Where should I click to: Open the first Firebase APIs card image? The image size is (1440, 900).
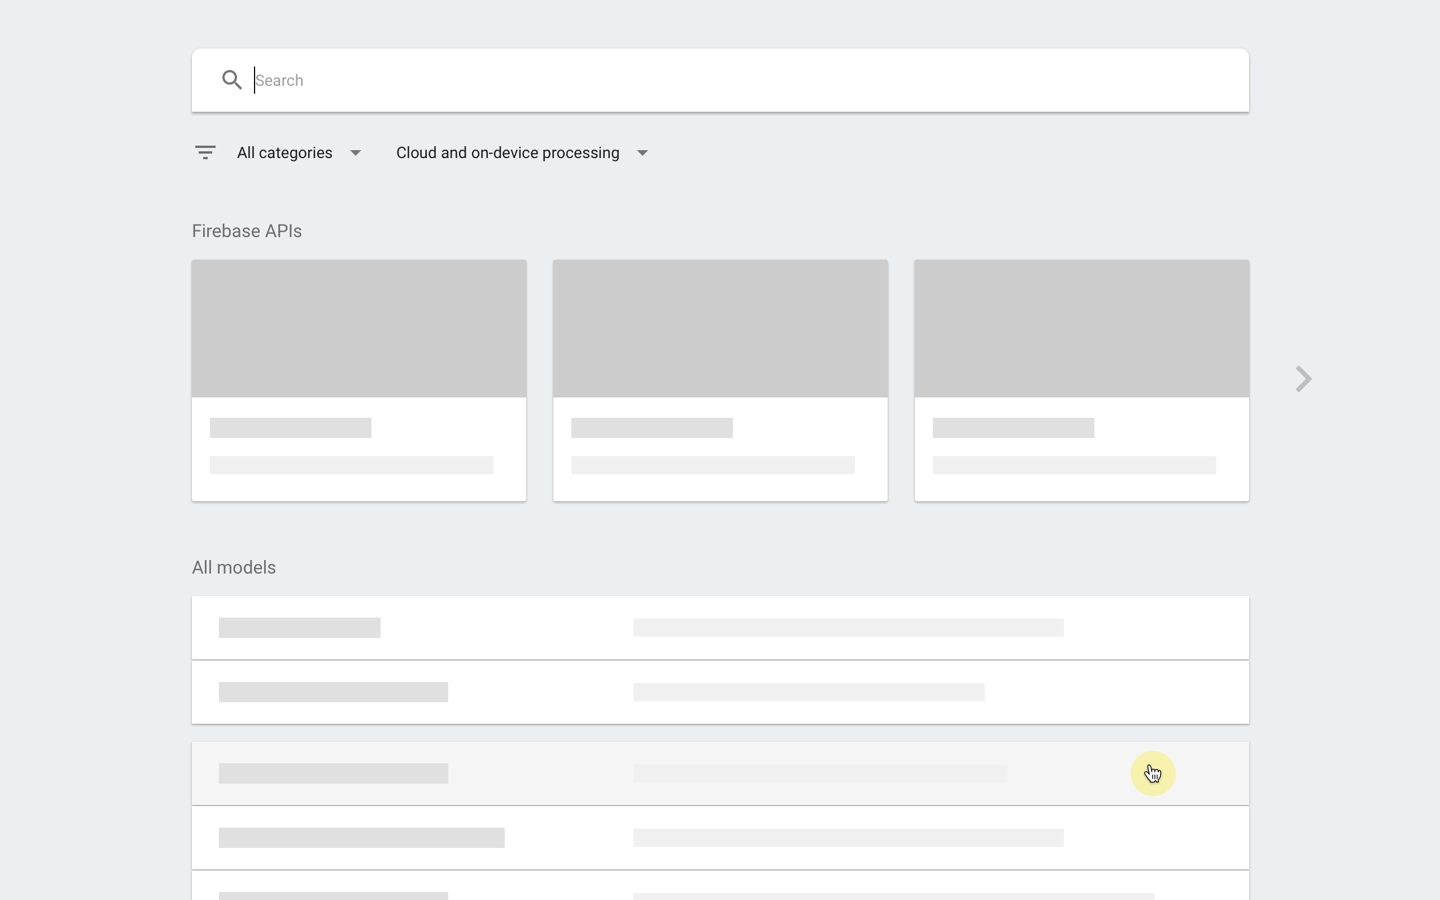[359, 329]
